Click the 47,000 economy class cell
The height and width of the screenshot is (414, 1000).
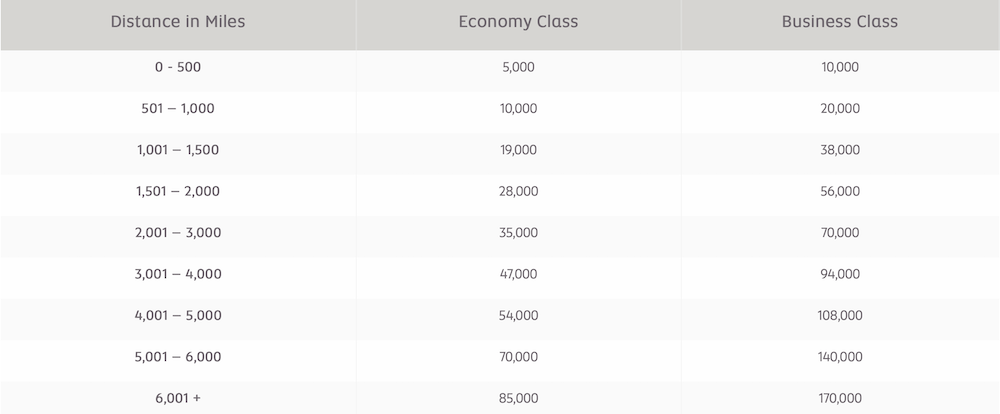tap(518, 274)
